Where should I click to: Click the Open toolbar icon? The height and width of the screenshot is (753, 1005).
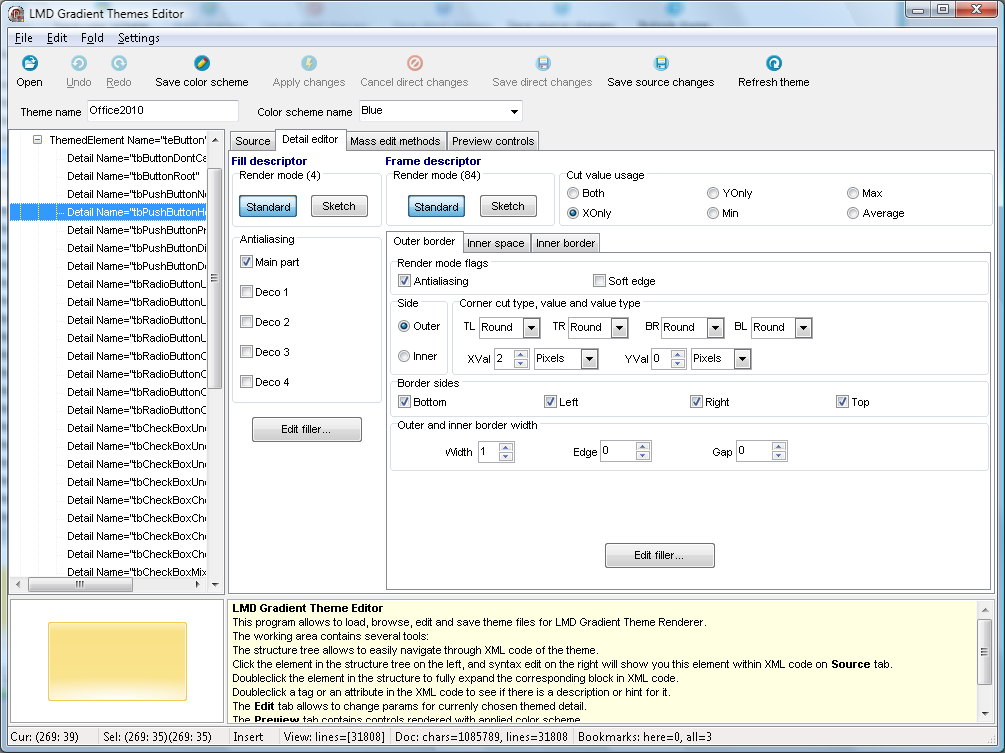[29, 64]
